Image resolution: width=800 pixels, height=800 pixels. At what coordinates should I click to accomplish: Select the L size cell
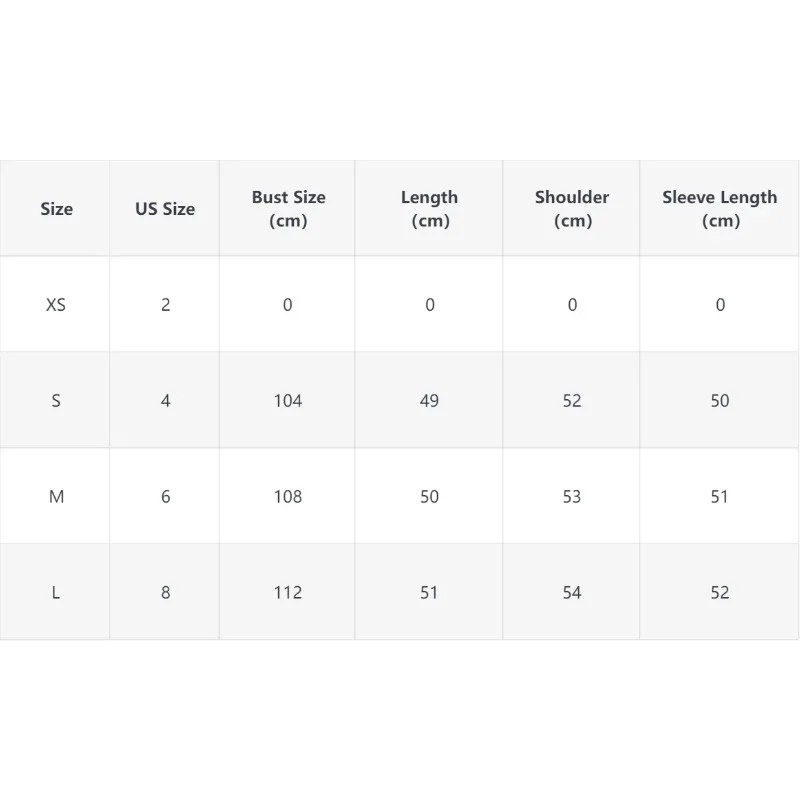click(x=56, y=593)
